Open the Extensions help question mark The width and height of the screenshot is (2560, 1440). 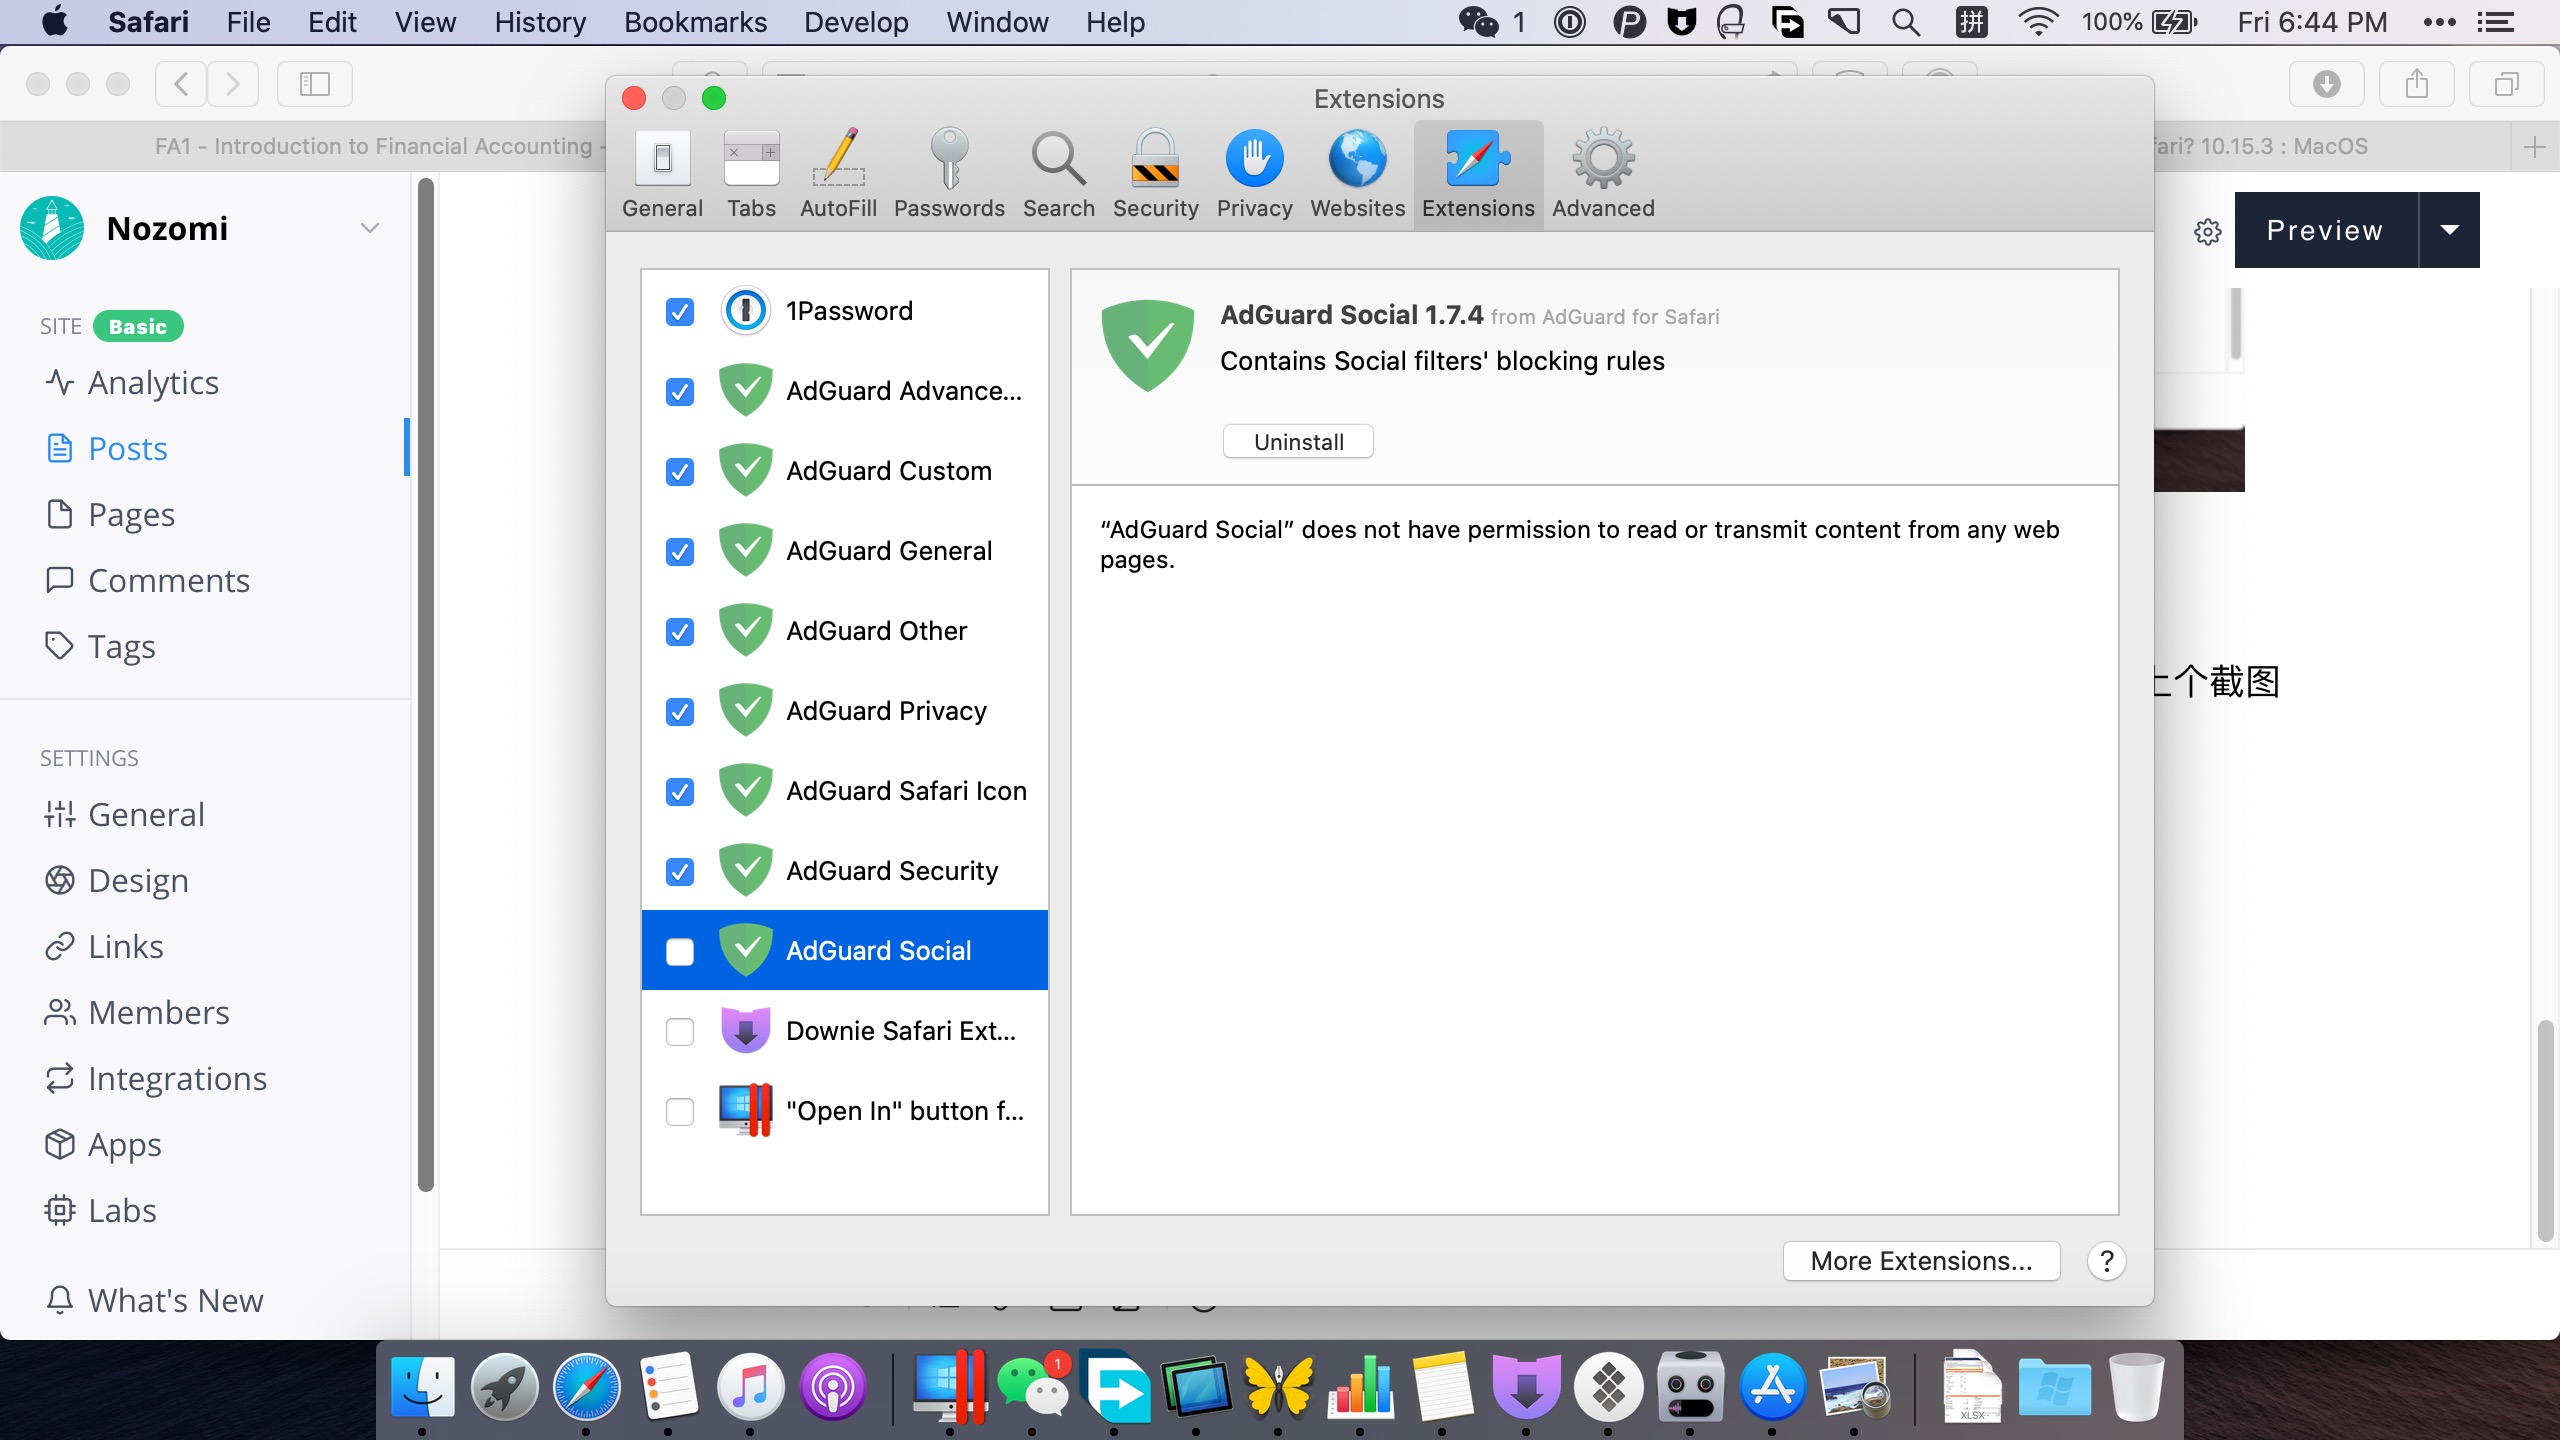2106,1261
